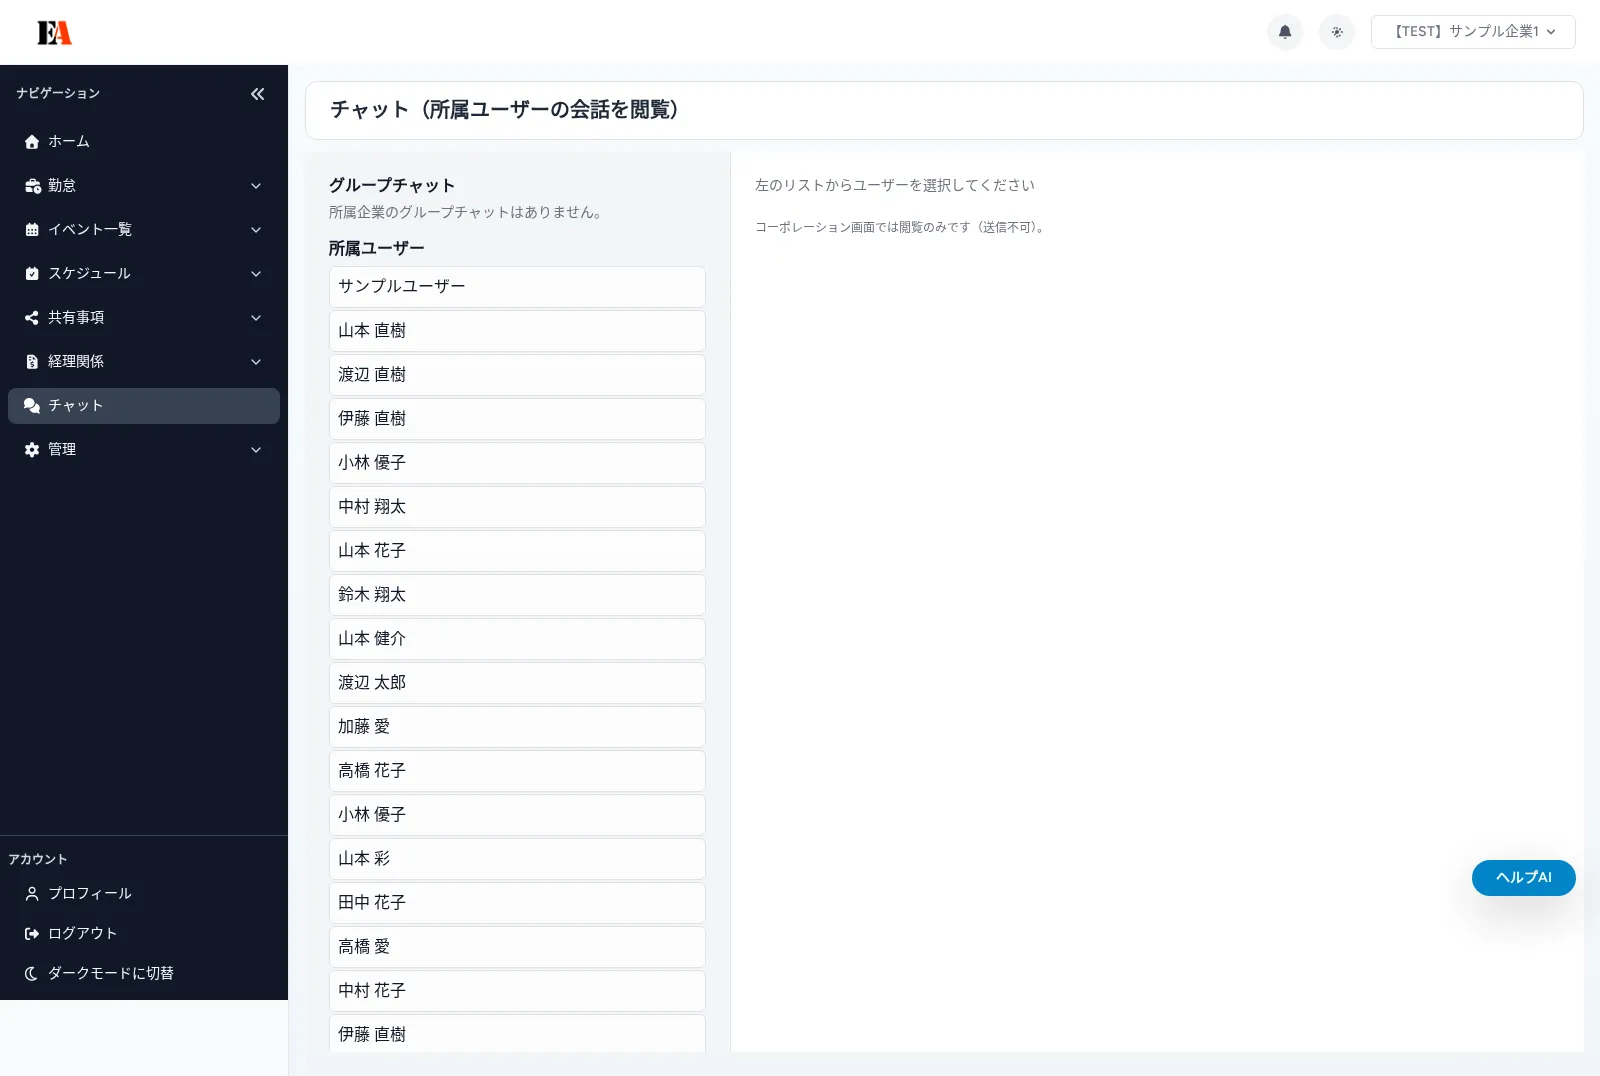
Task: Open the 経理関係 menu item
Action: pos(77,361)
